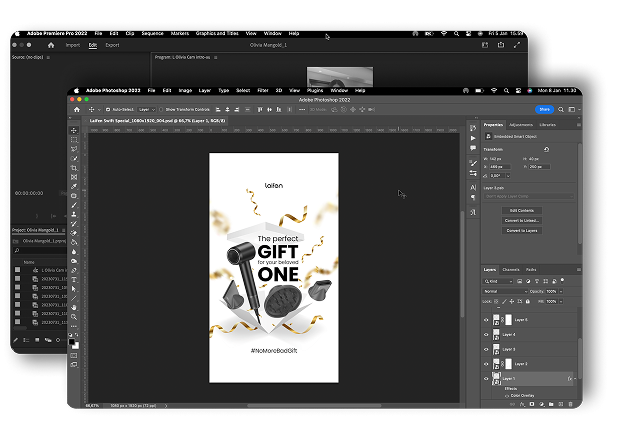Hide Layer 2 using its eye icon
The image size is (619, 426).
tap(486, 364)
